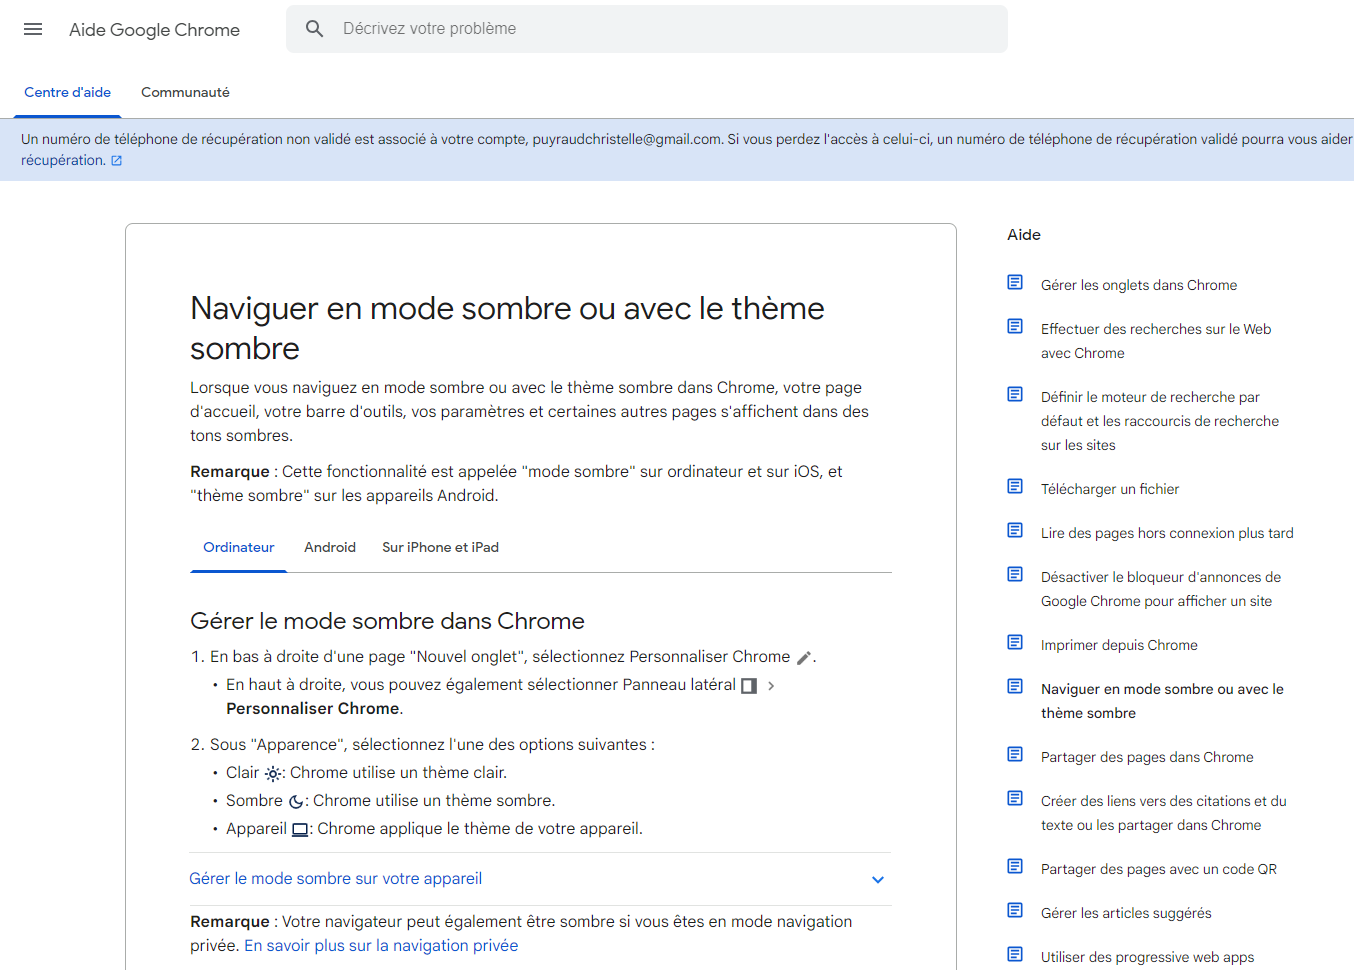This screenshot has height=970, width=1354.
Task: Open sidebar link "Naviguer en mode sombre ou avec le thème sombre"
Action: point(1162,701)
